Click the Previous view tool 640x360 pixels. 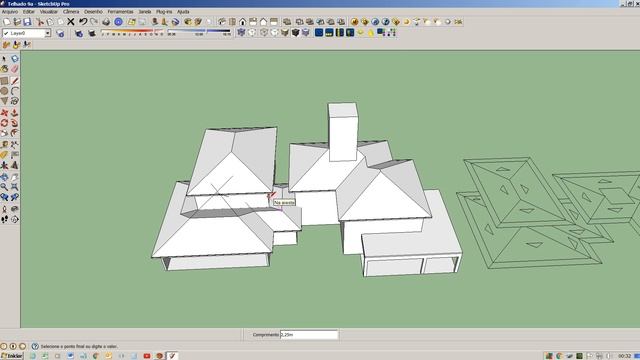pyautogui.click(x=4, y=197)
